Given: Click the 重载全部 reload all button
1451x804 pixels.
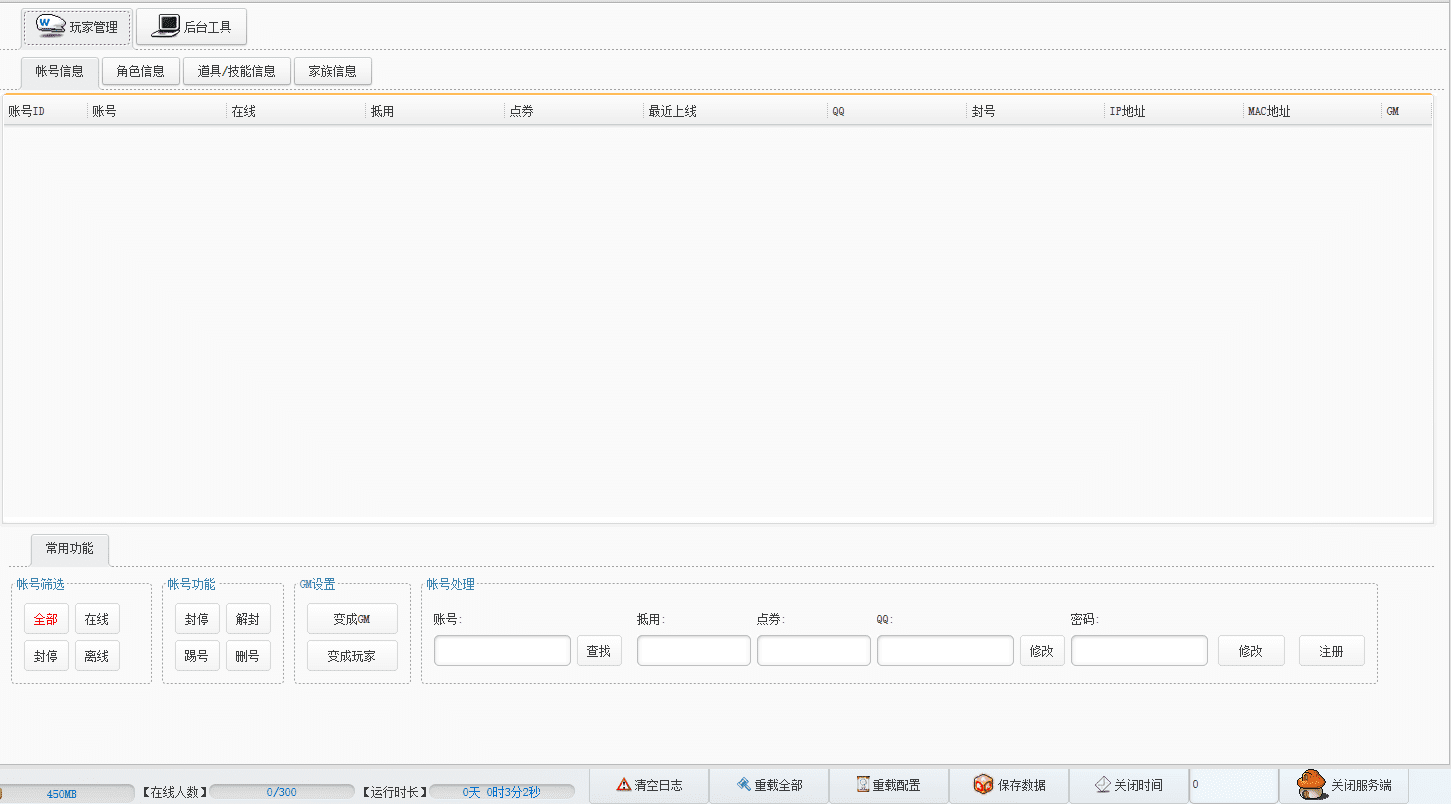Looking at the screenshot, I should pyautogui.click(x=769, y=785).
